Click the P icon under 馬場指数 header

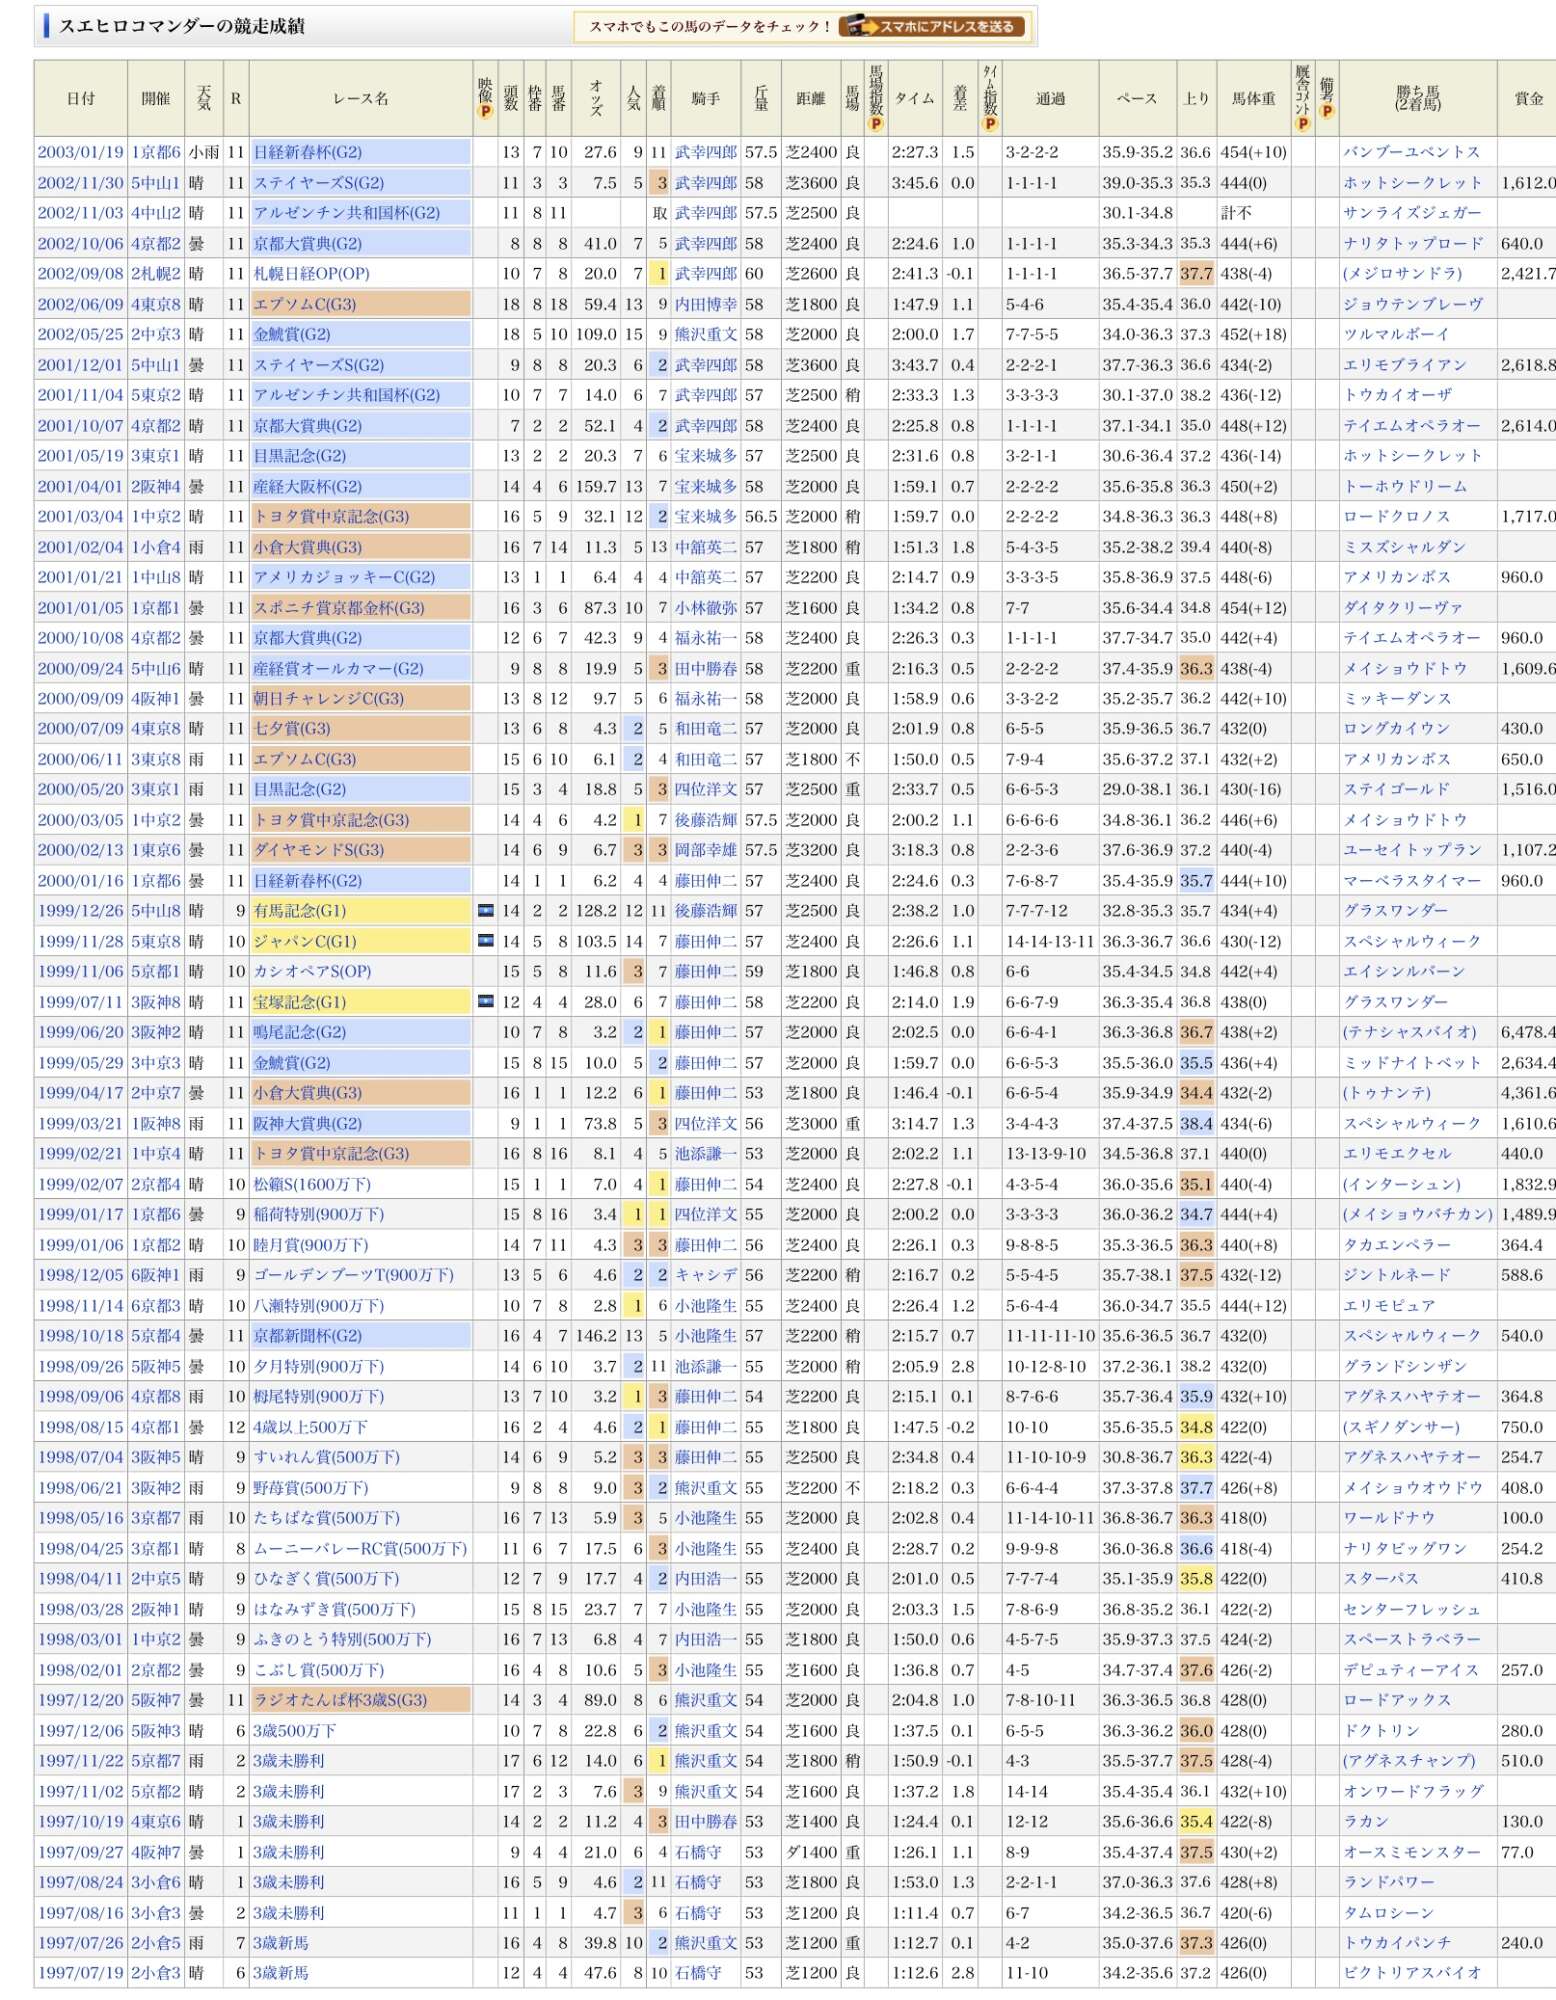pyautogui.click(x=876, y=124)
